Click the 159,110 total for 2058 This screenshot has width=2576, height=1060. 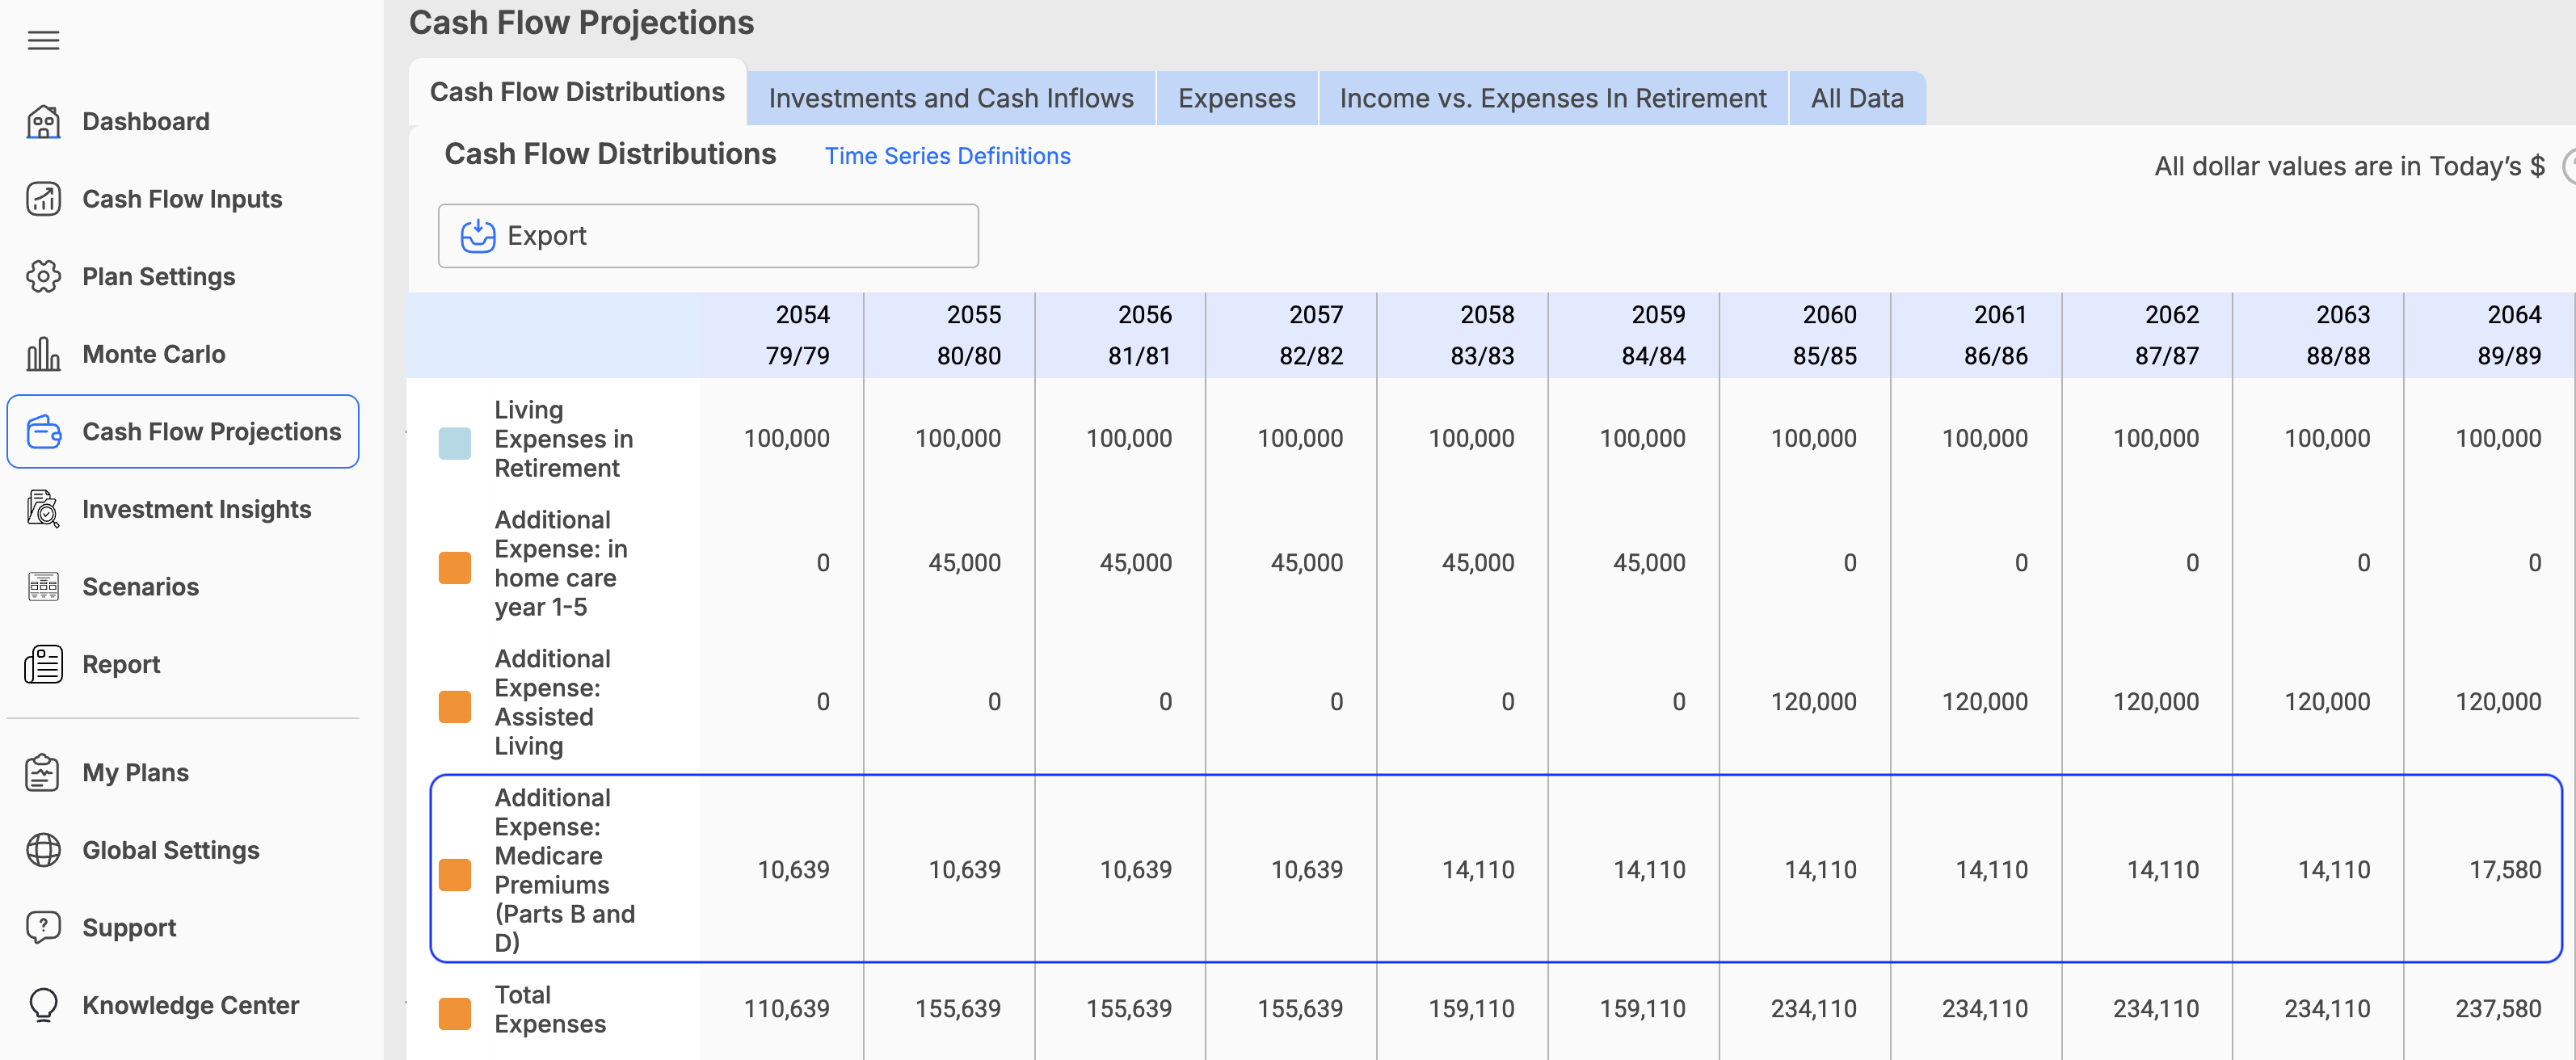coord(1471,1009)
